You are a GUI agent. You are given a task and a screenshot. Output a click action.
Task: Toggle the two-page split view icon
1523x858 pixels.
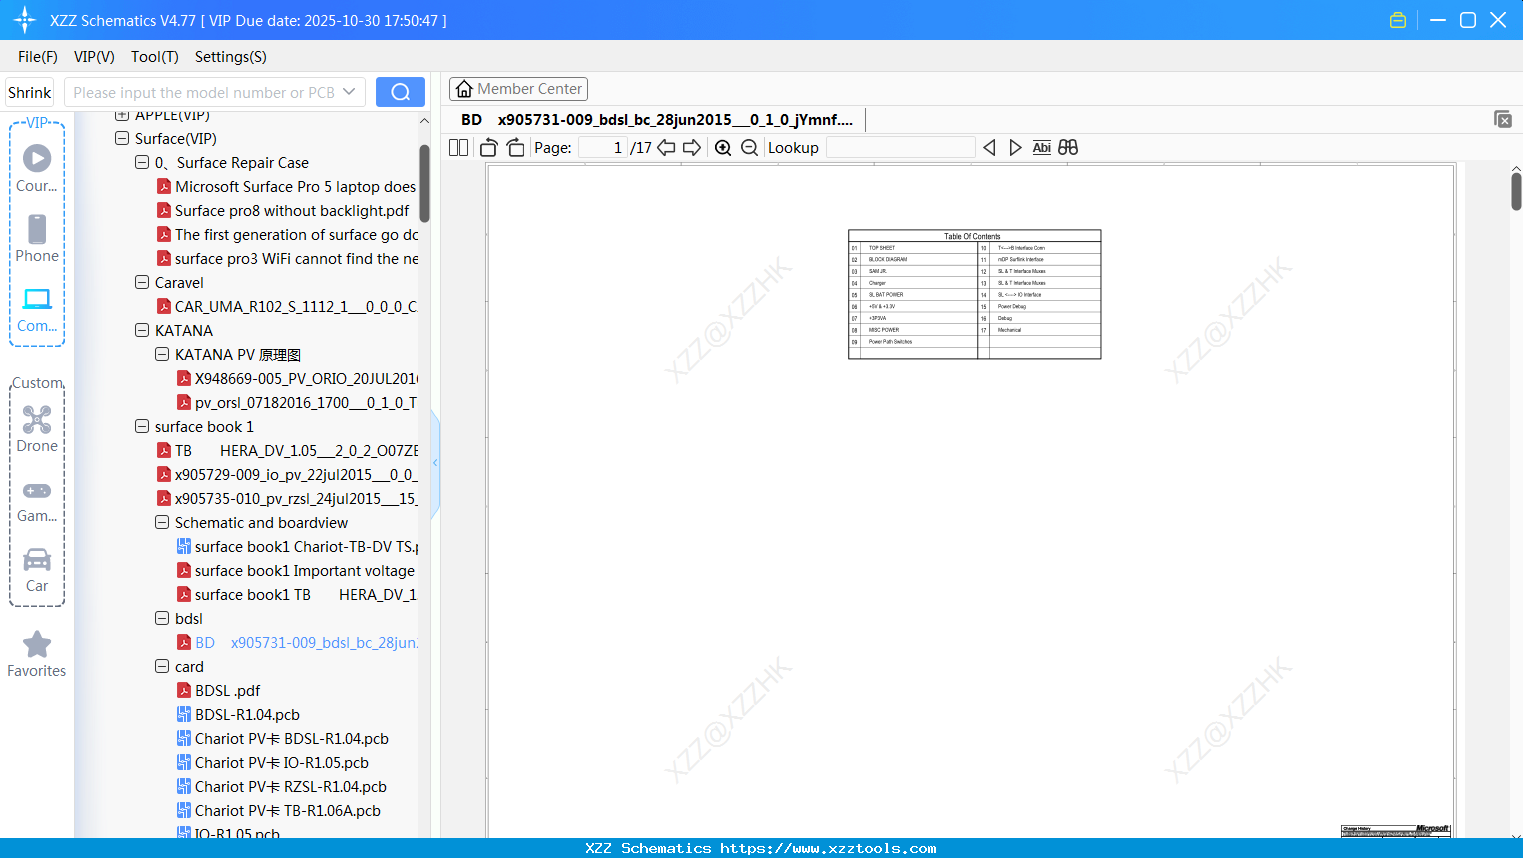(x=459, y=147)
